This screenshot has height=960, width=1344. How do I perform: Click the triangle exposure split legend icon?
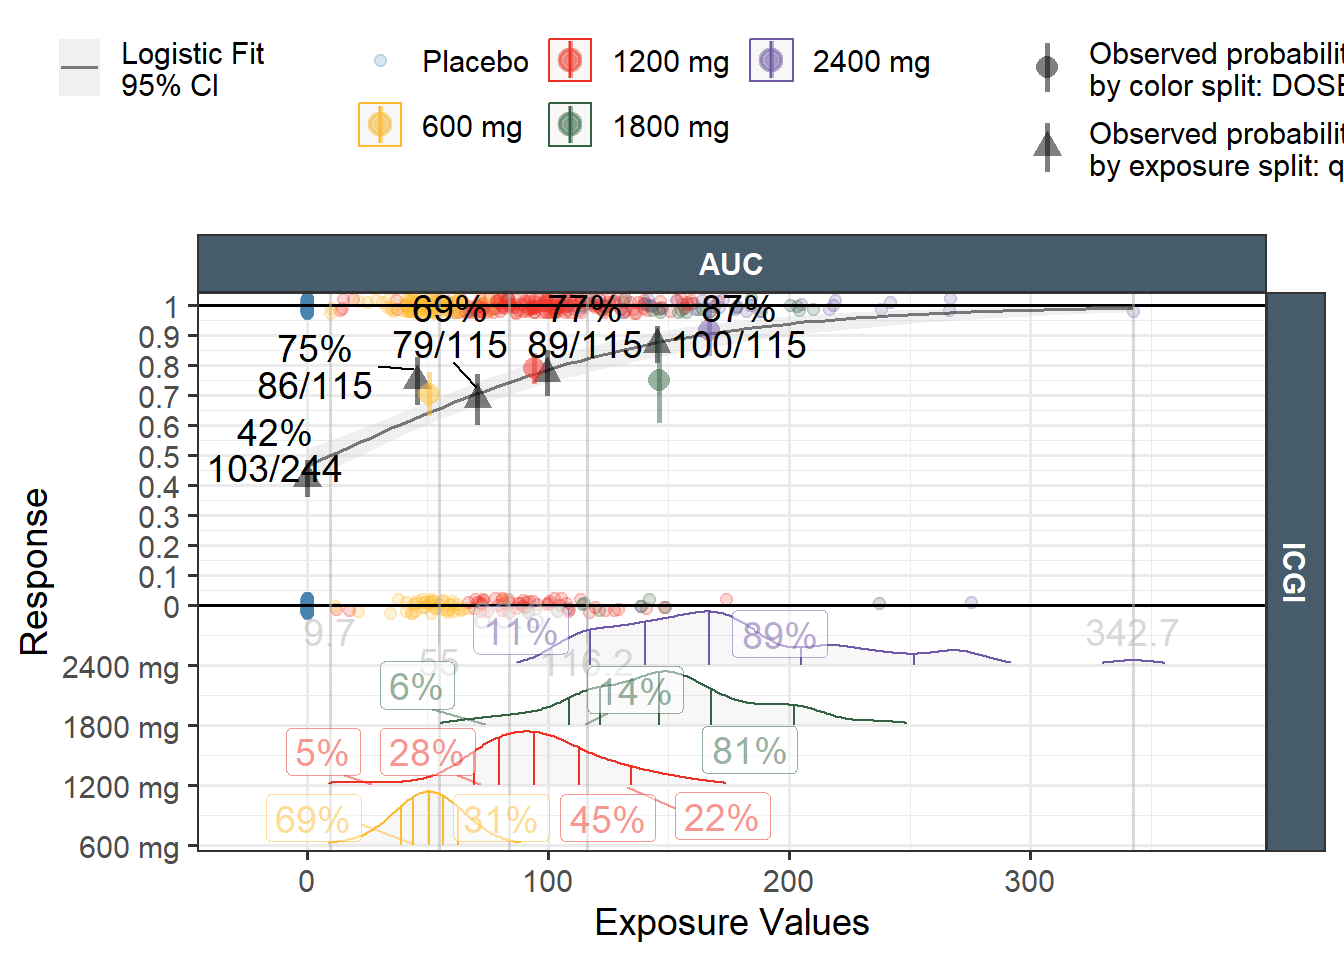coord(1047,148)
